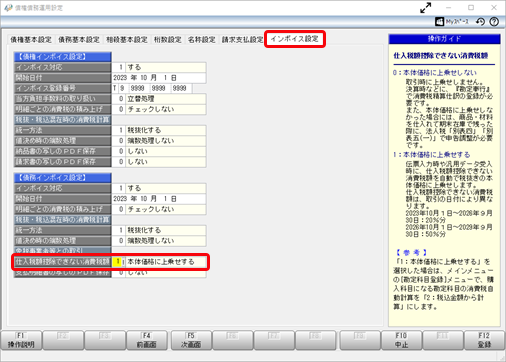Select the インボイス設定 tab
506x362 pixels.
click(295, 39)
